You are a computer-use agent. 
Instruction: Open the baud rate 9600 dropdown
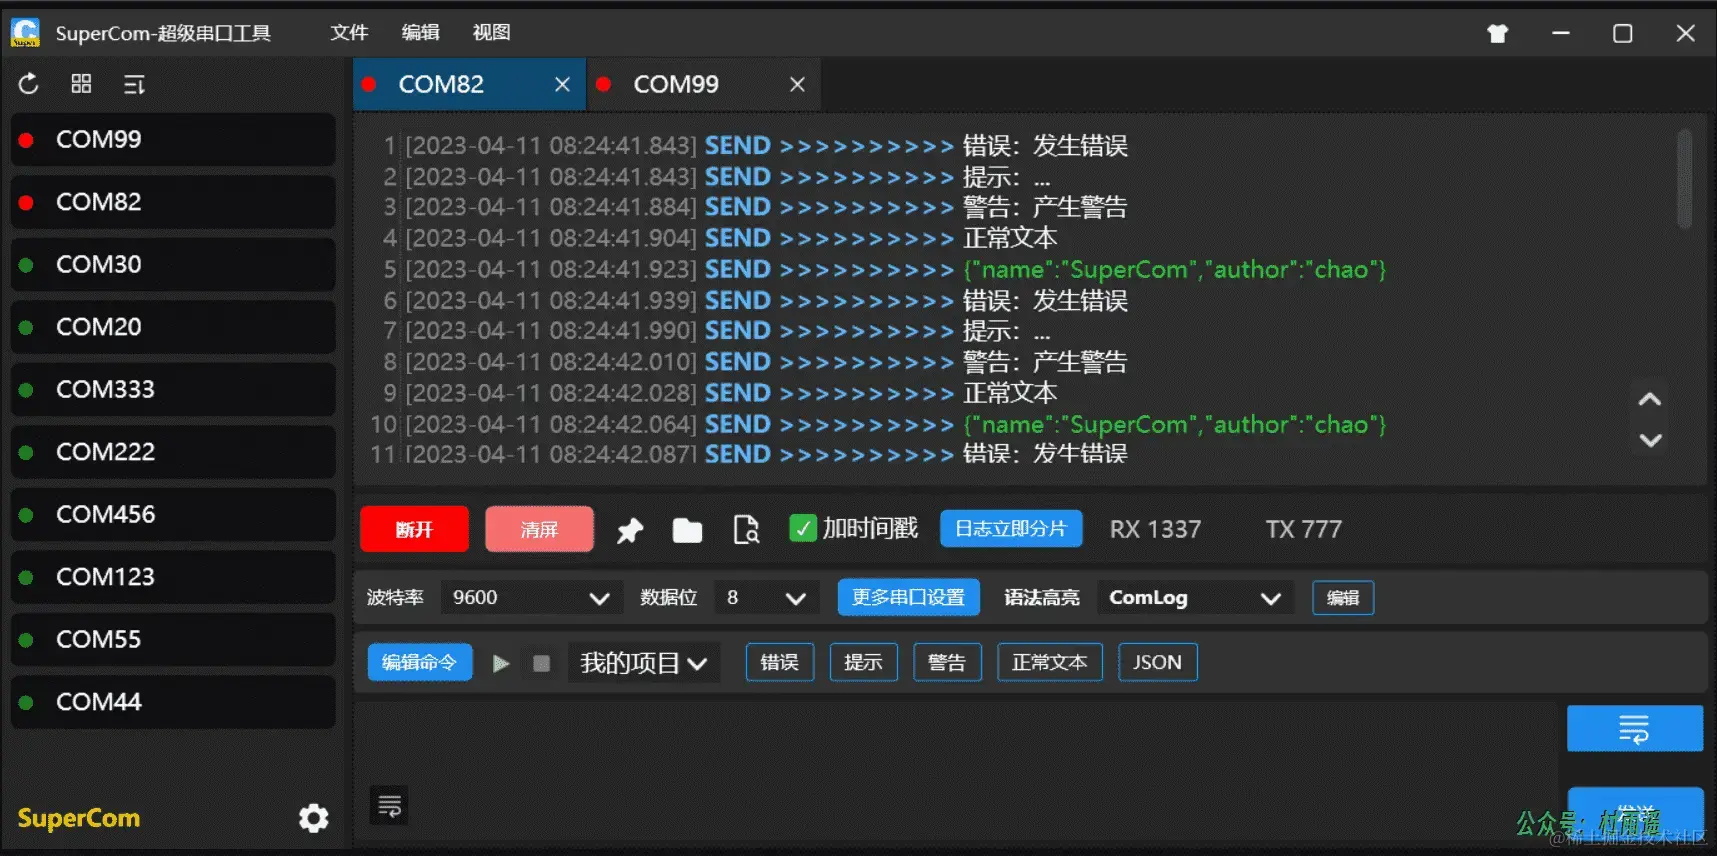(x=532, y=598)
